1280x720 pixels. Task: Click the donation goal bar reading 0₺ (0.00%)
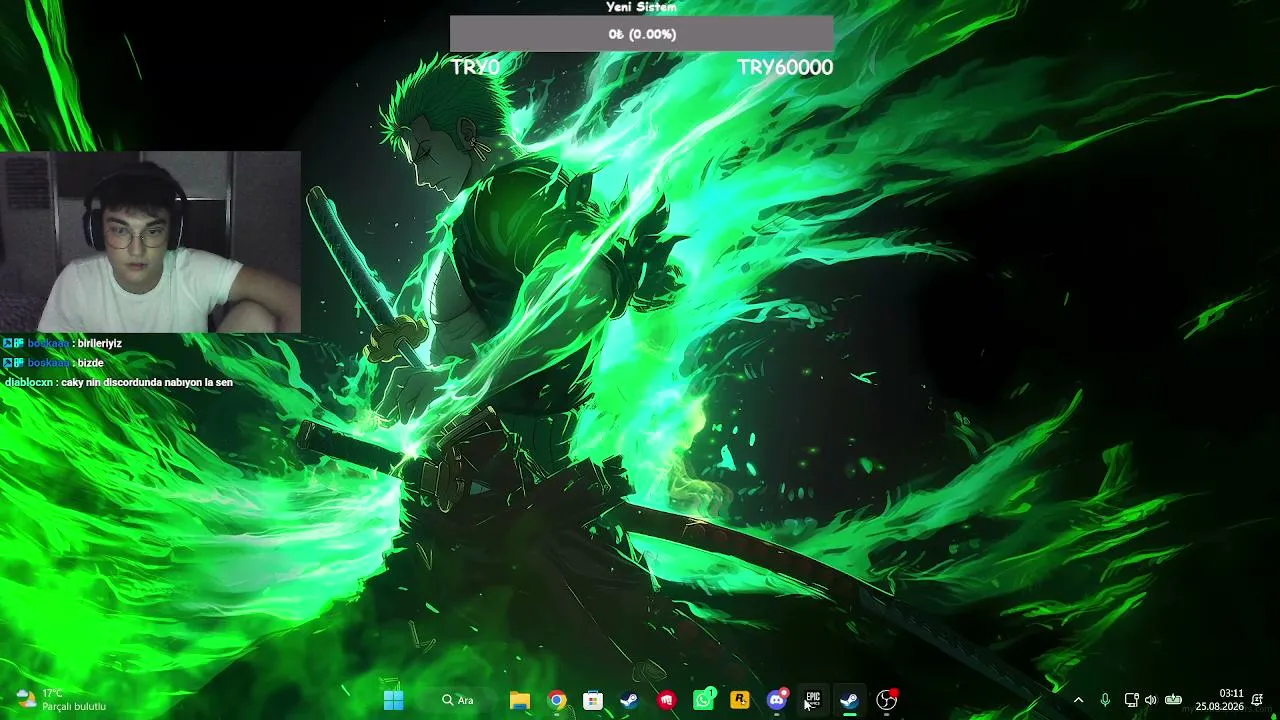click(x=642, y=34)
